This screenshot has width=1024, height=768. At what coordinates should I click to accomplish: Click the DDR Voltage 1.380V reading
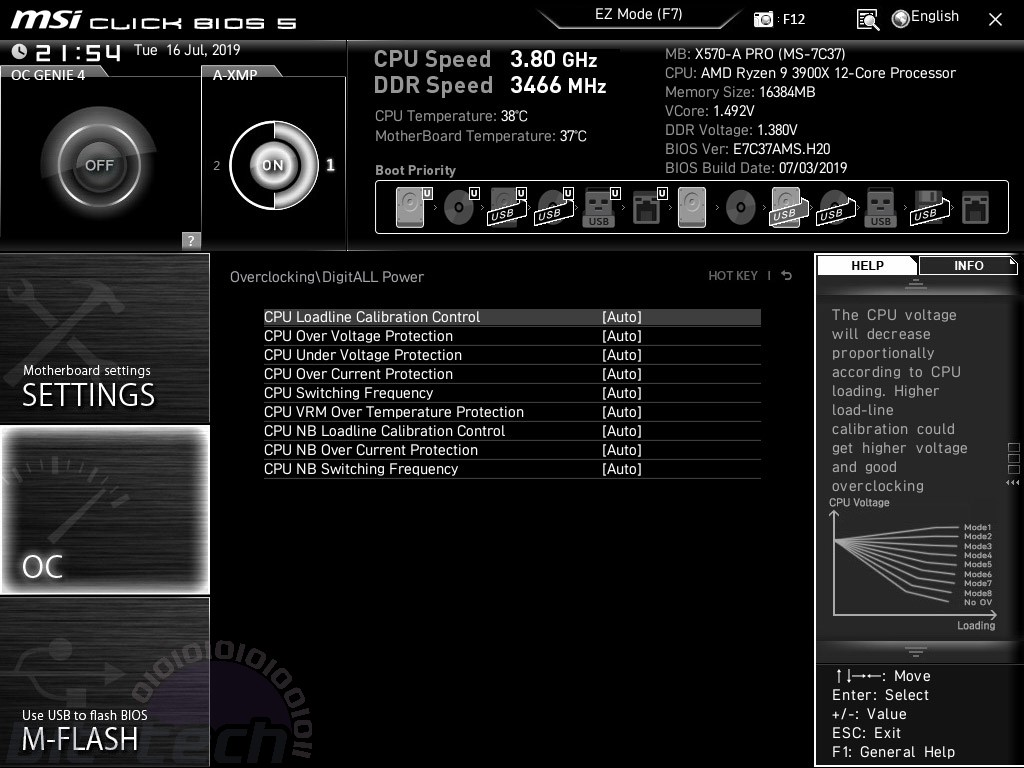tap(731, 130)
